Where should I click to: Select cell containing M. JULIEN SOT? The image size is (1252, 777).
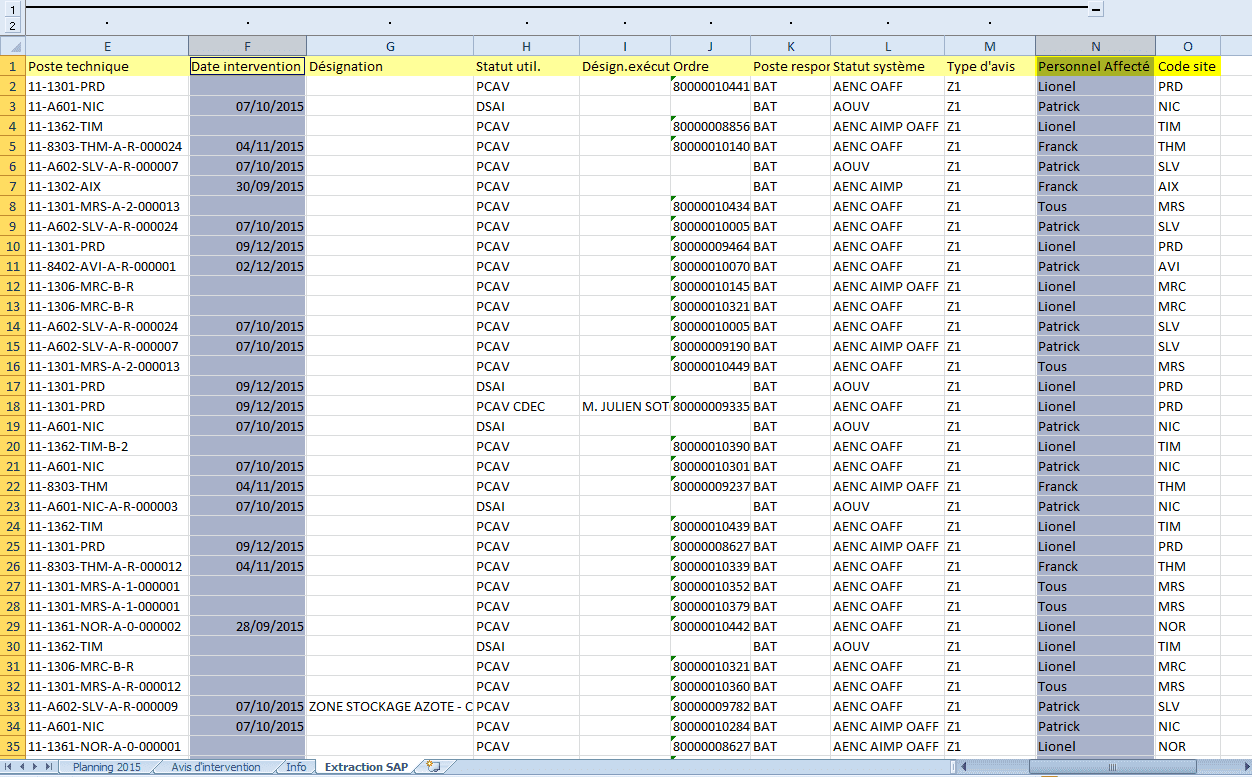(625, 406)
